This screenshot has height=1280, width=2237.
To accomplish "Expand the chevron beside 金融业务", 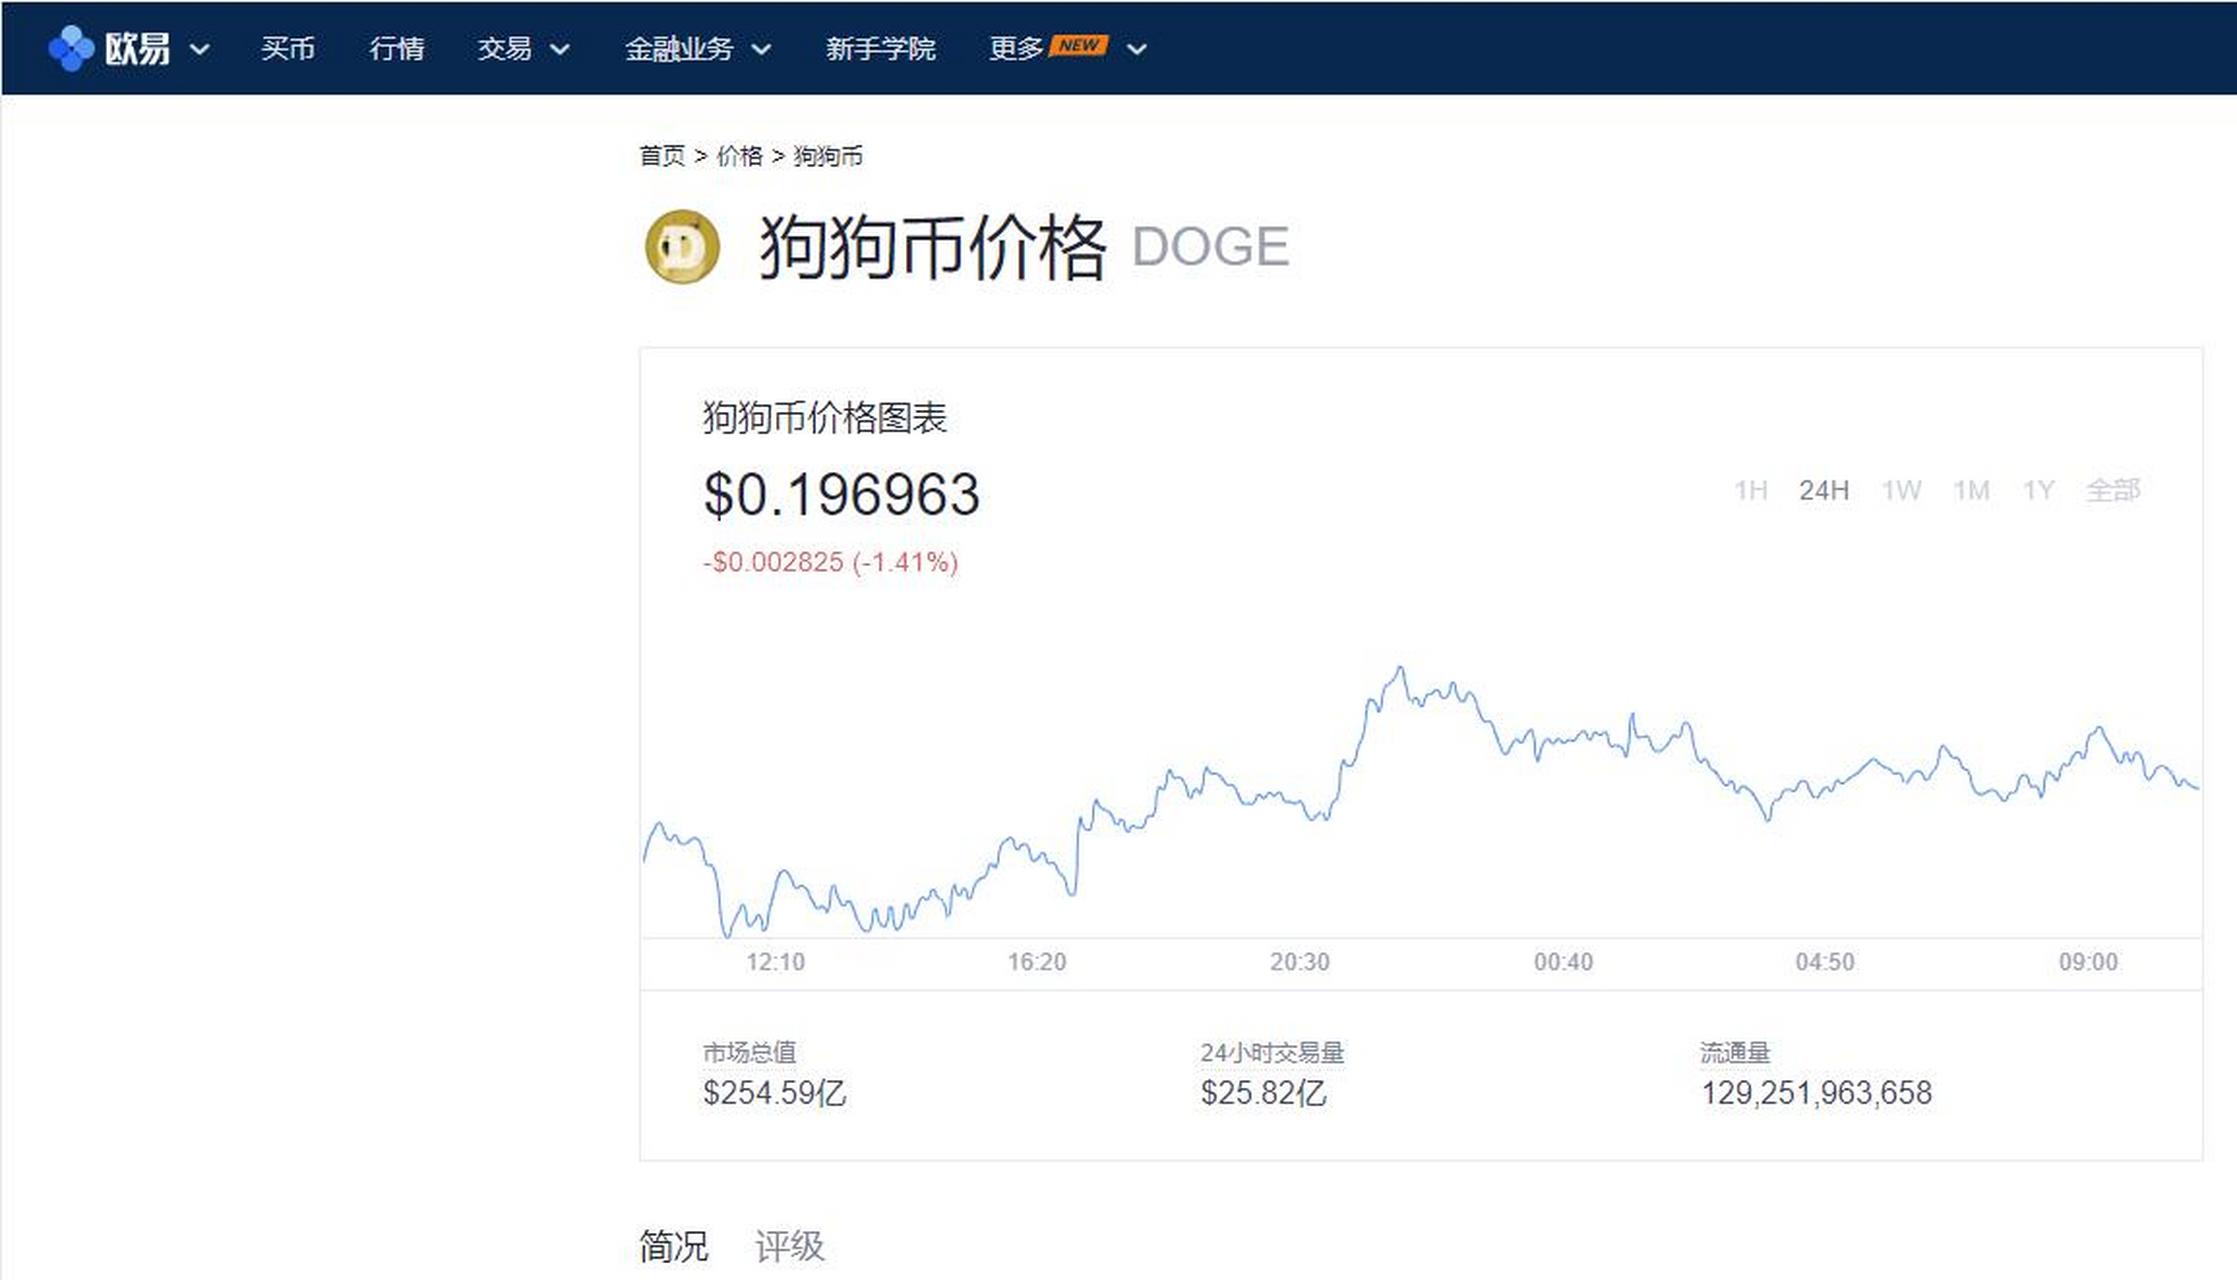I will point(761,49).
